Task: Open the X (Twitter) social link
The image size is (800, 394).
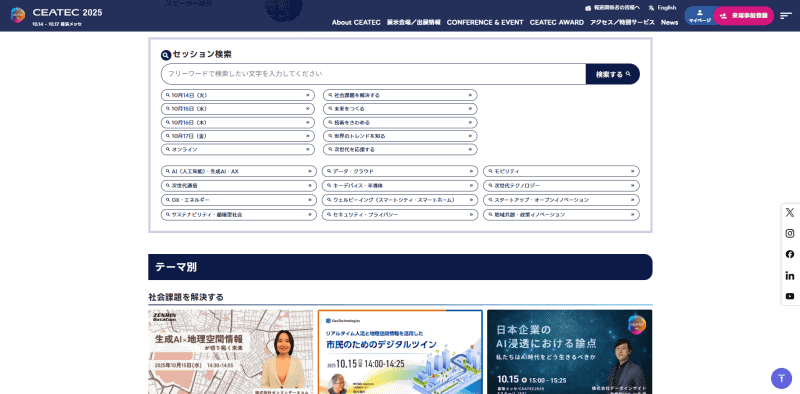Action: pos(790,212)
